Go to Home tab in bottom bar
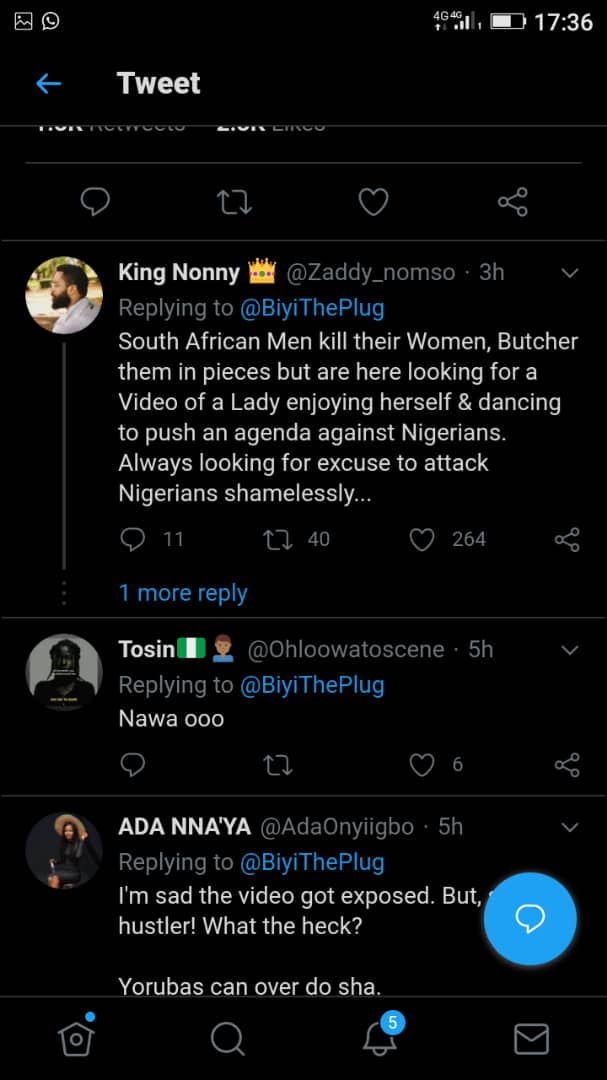Image resolution: width=607 pixels, height=1080 pixels. click(x=76, y=1040)
